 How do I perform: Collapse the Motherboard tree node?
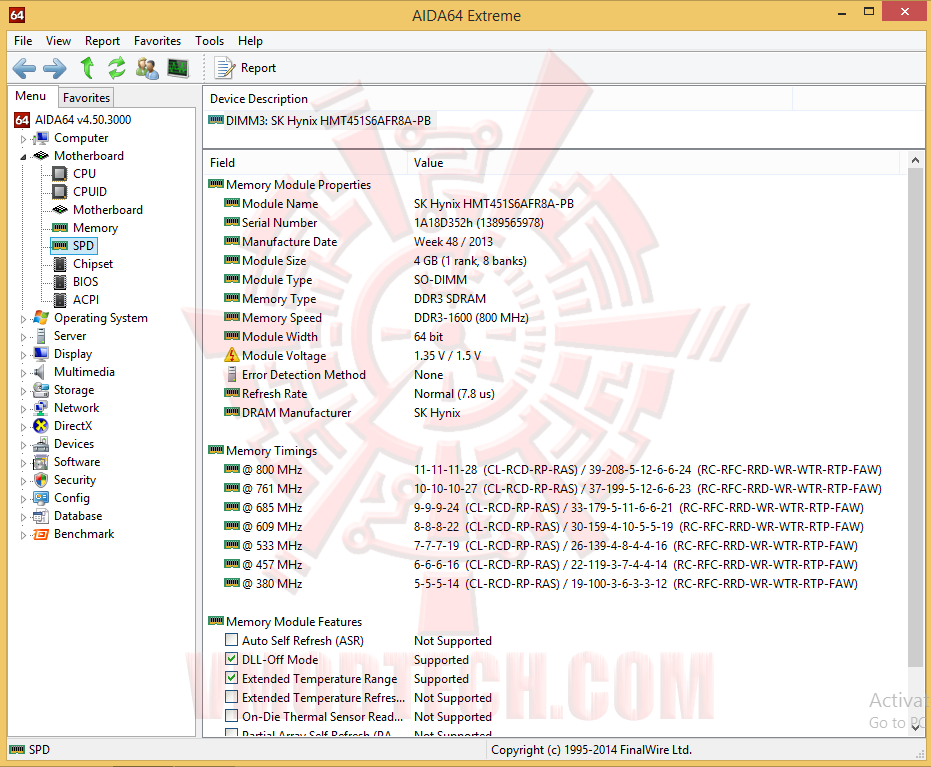[24, 157]
